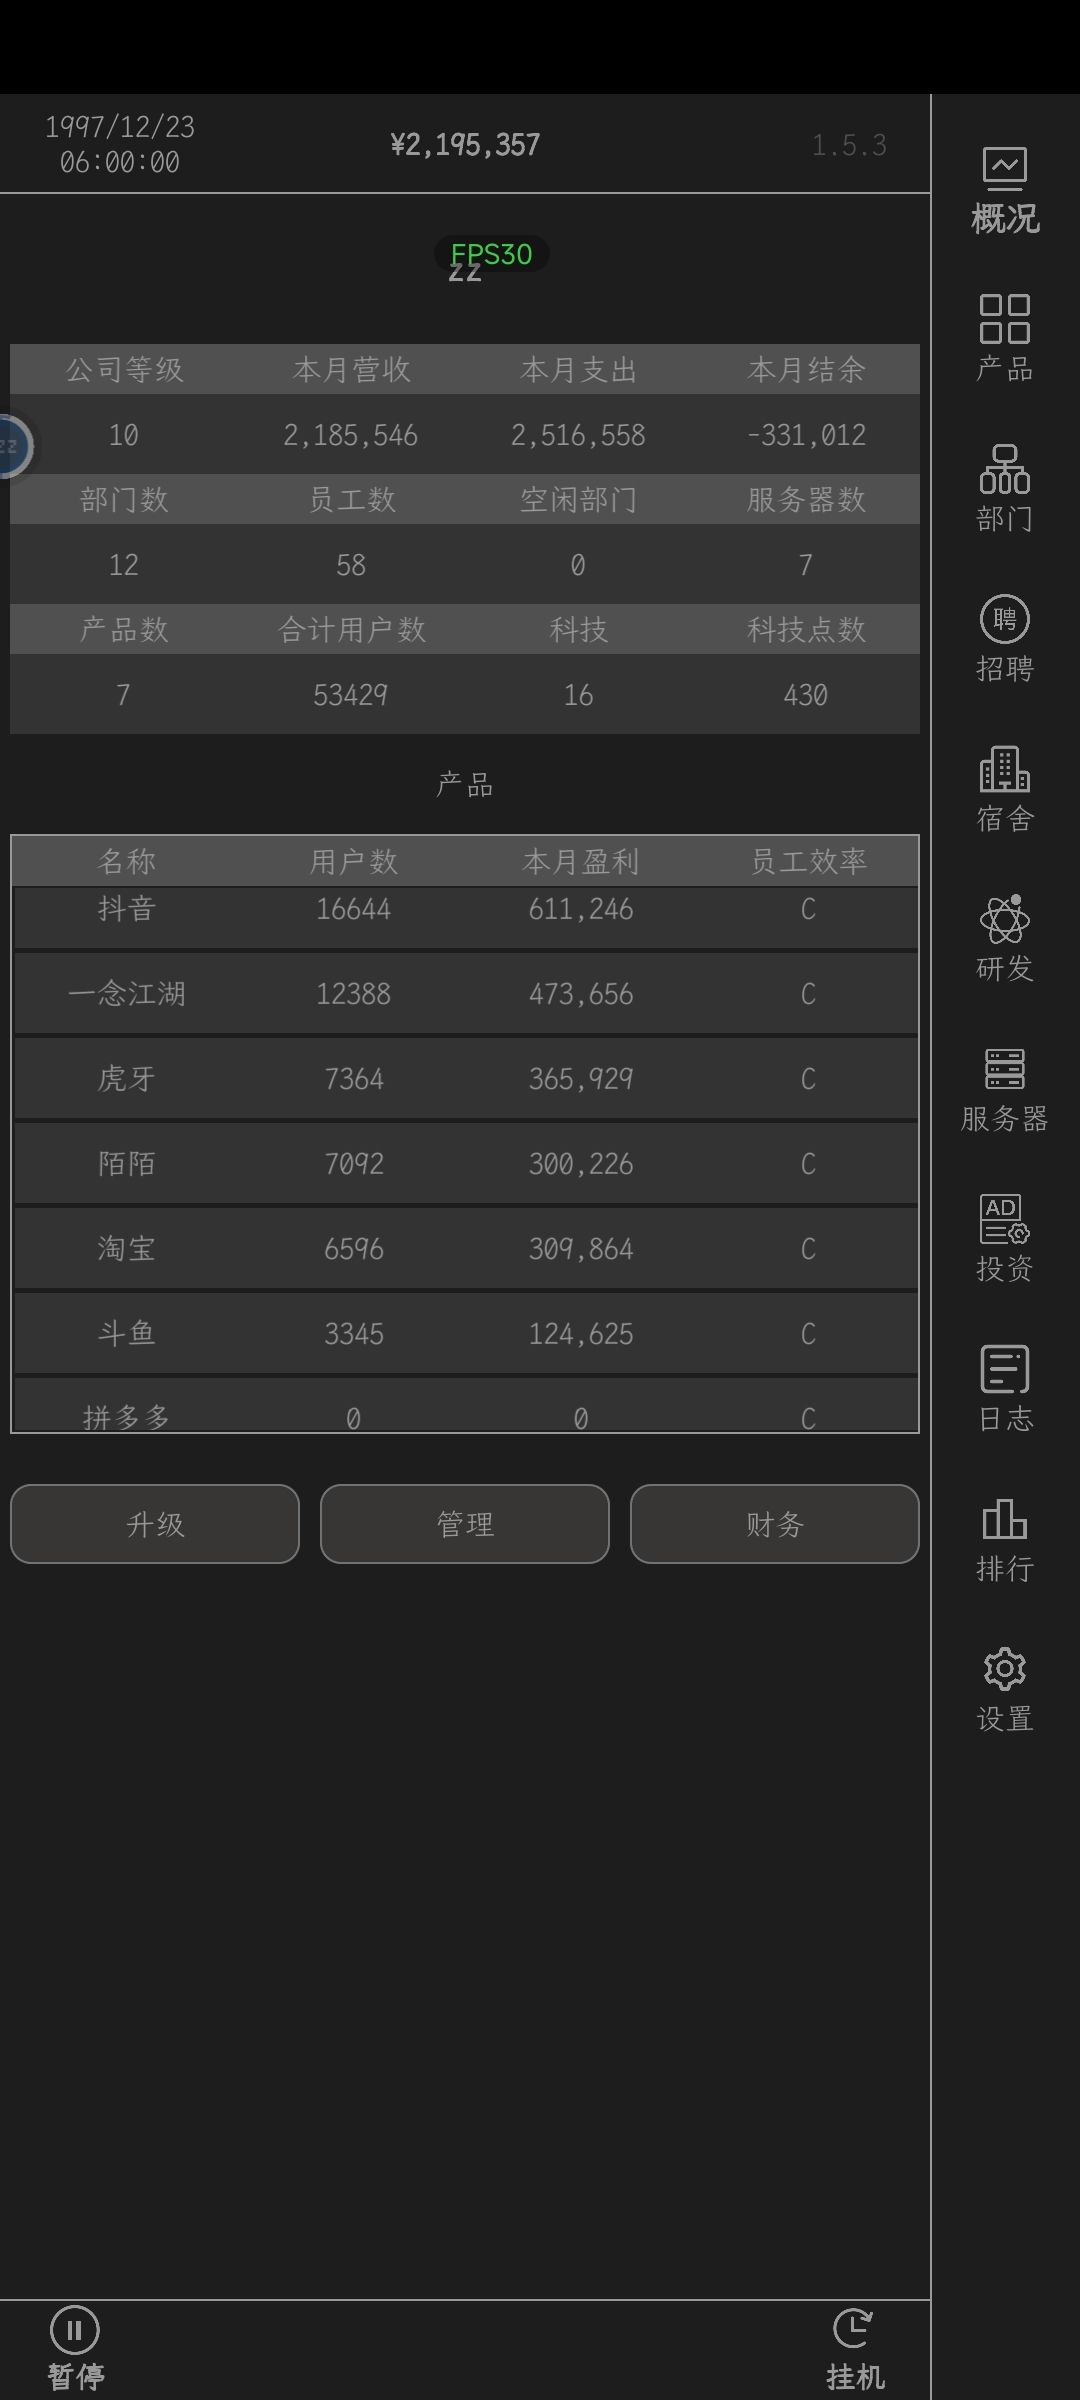The height and width of the screenshot is (2400, 1080).
Task: Click the 财务 finance button
Action: tap(775, 1524)
